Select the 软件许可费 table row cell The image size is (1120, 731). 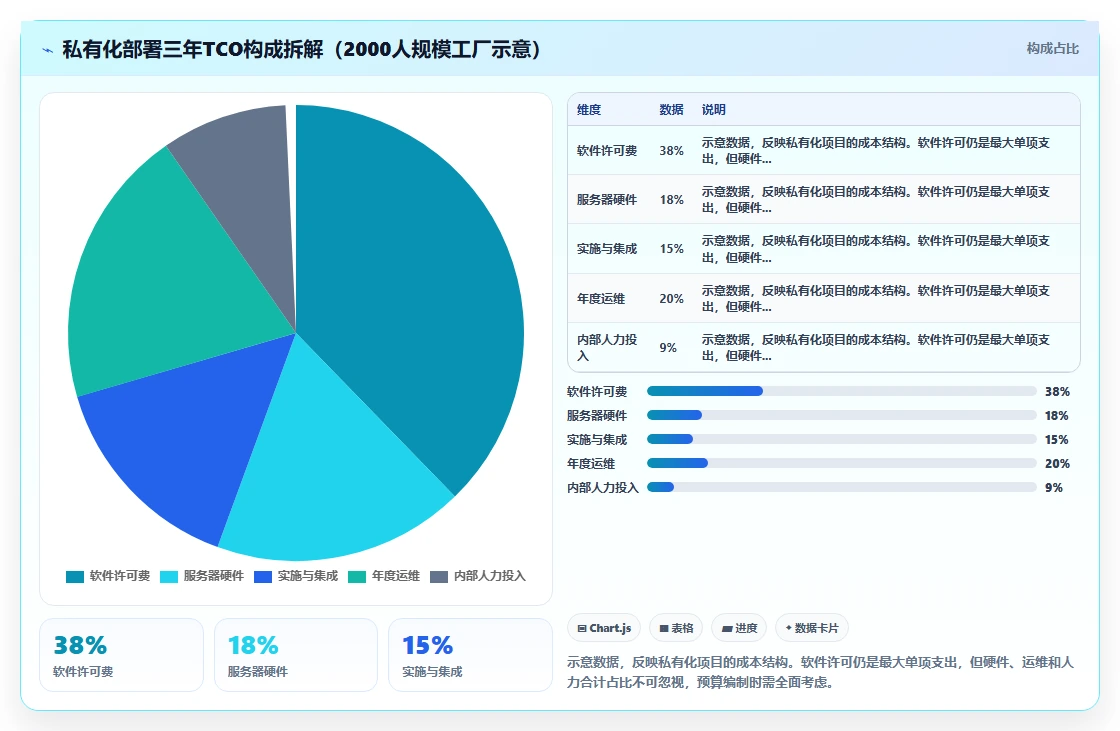coord(607,151)
